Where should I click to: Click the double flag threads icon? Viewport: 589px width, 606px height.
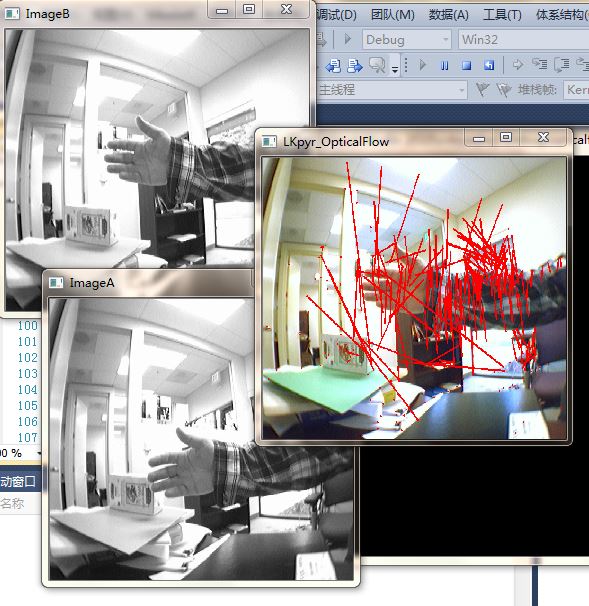[x=504, y=90]
